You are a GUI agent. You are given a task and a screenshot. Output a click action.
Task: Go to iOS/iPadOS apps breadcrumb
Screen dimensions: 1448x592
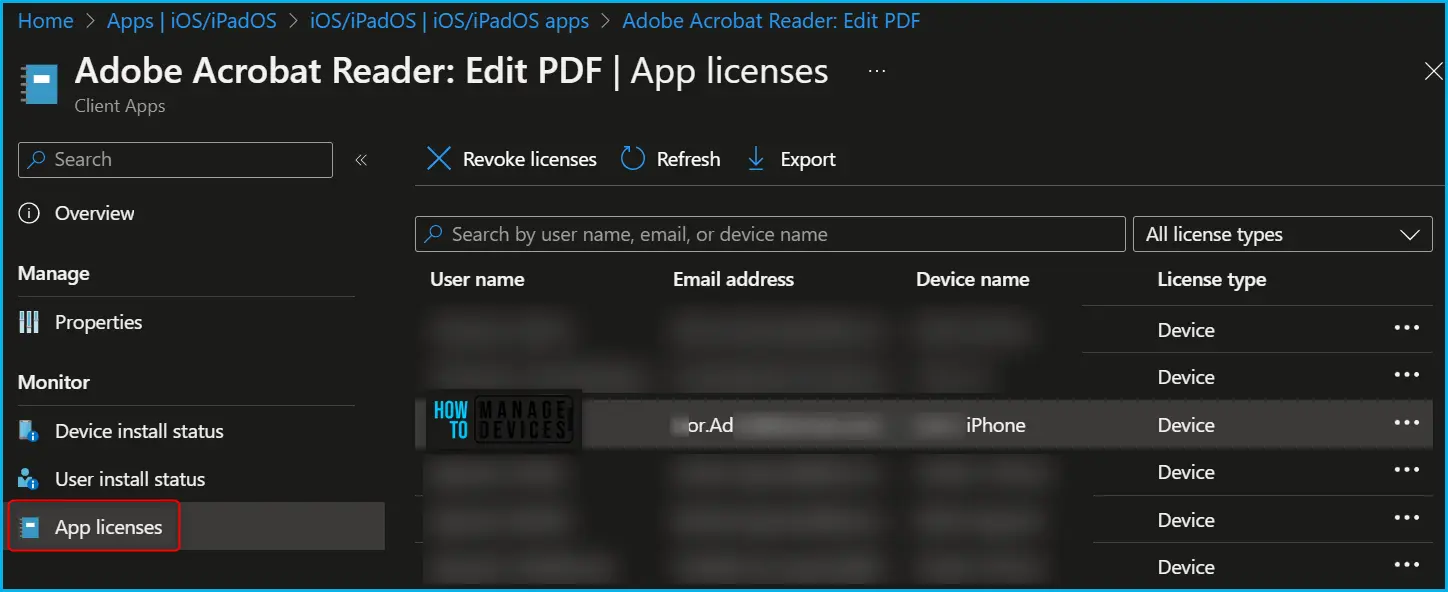point(449,20)
